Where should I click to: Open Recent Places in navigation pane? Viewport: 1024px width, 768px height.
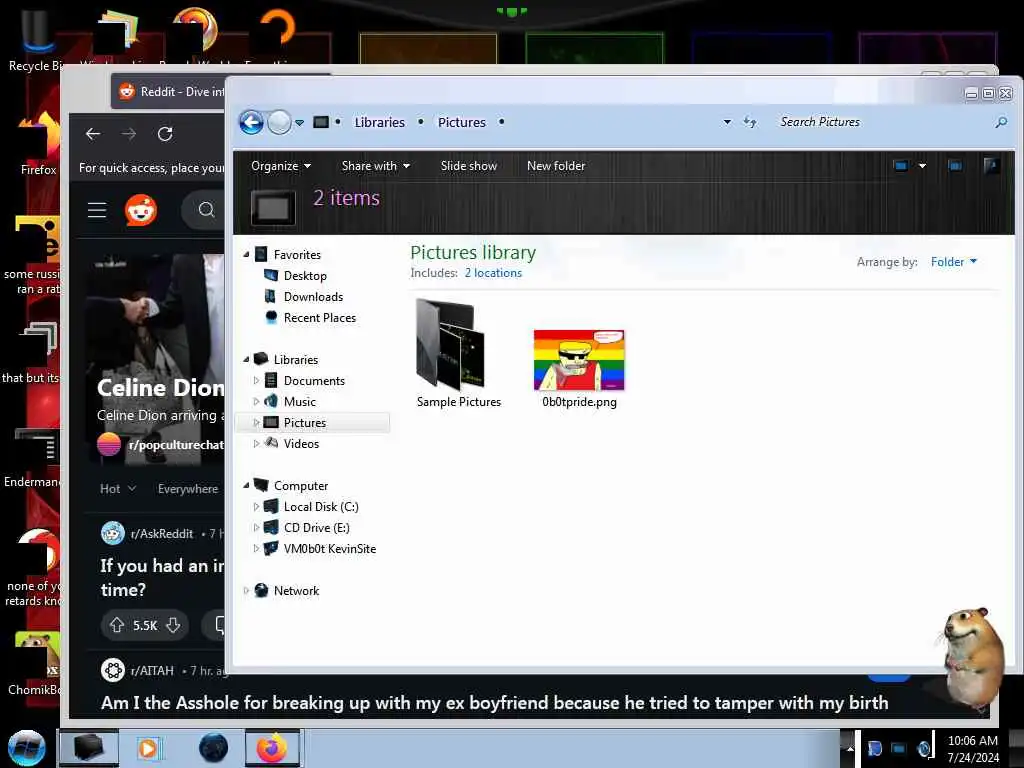(319, 317)
